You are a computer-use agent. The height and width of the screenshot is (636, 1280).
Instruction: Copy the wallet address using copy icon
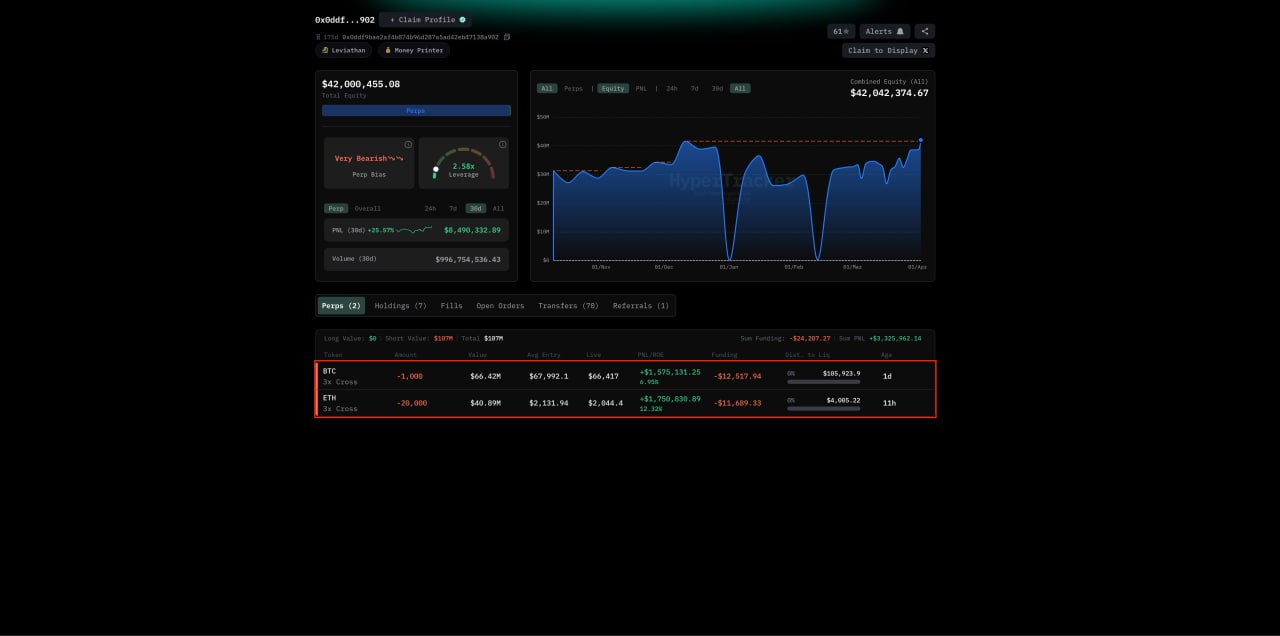click(x=507, y=37)
